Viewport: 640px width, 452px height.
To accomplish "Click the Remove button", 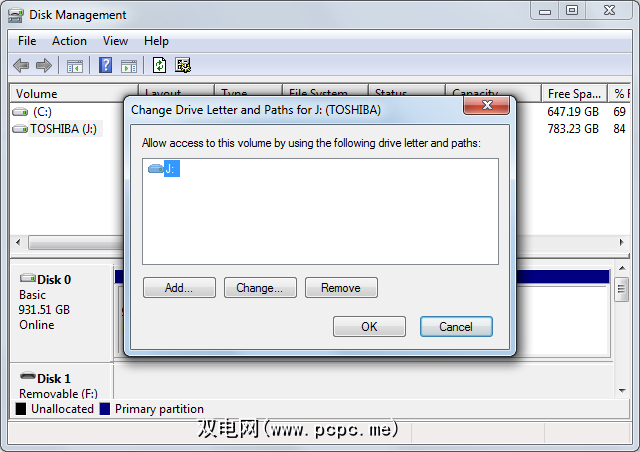I will [x=341, y=288].
